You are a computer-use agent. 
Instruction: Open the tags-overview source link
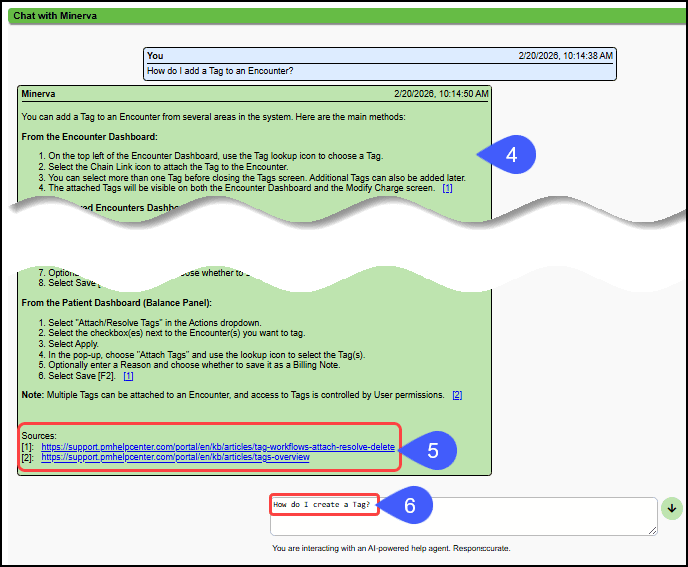pos(175,457)
